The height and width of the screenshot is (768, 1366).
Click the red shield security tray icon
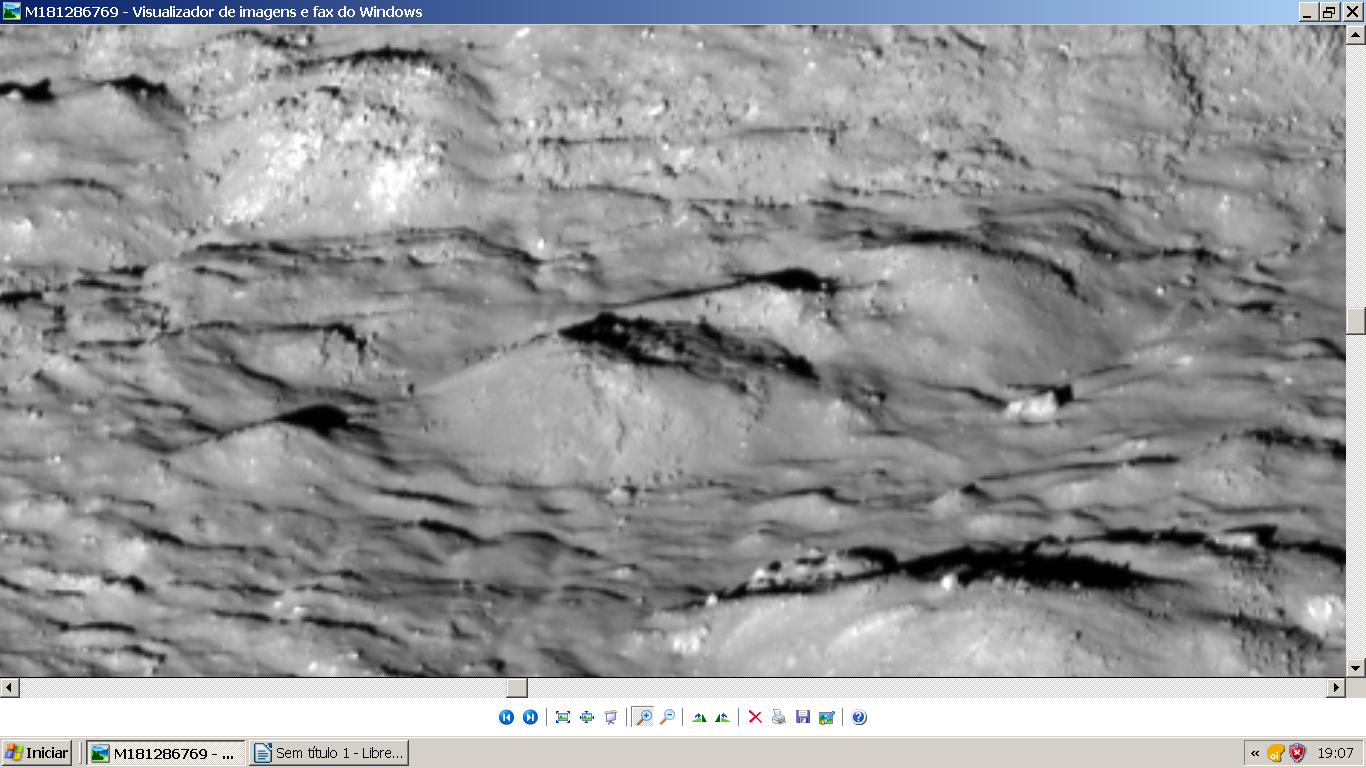(x=1297, y=753)
